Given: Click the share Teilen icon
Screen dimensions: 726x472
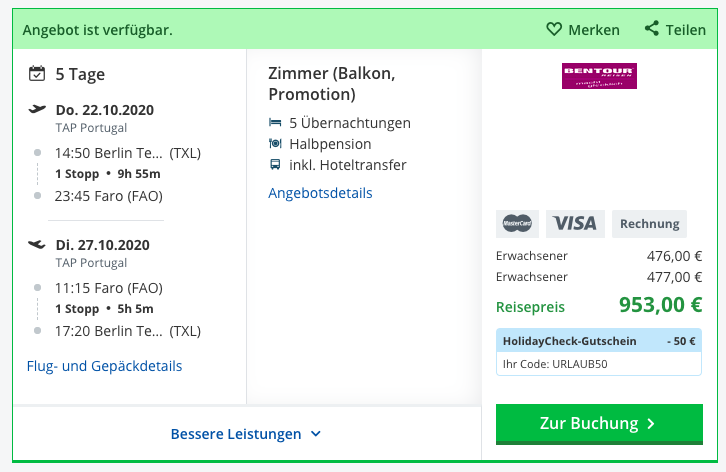Looking at the screenshot, I should 651,28.
